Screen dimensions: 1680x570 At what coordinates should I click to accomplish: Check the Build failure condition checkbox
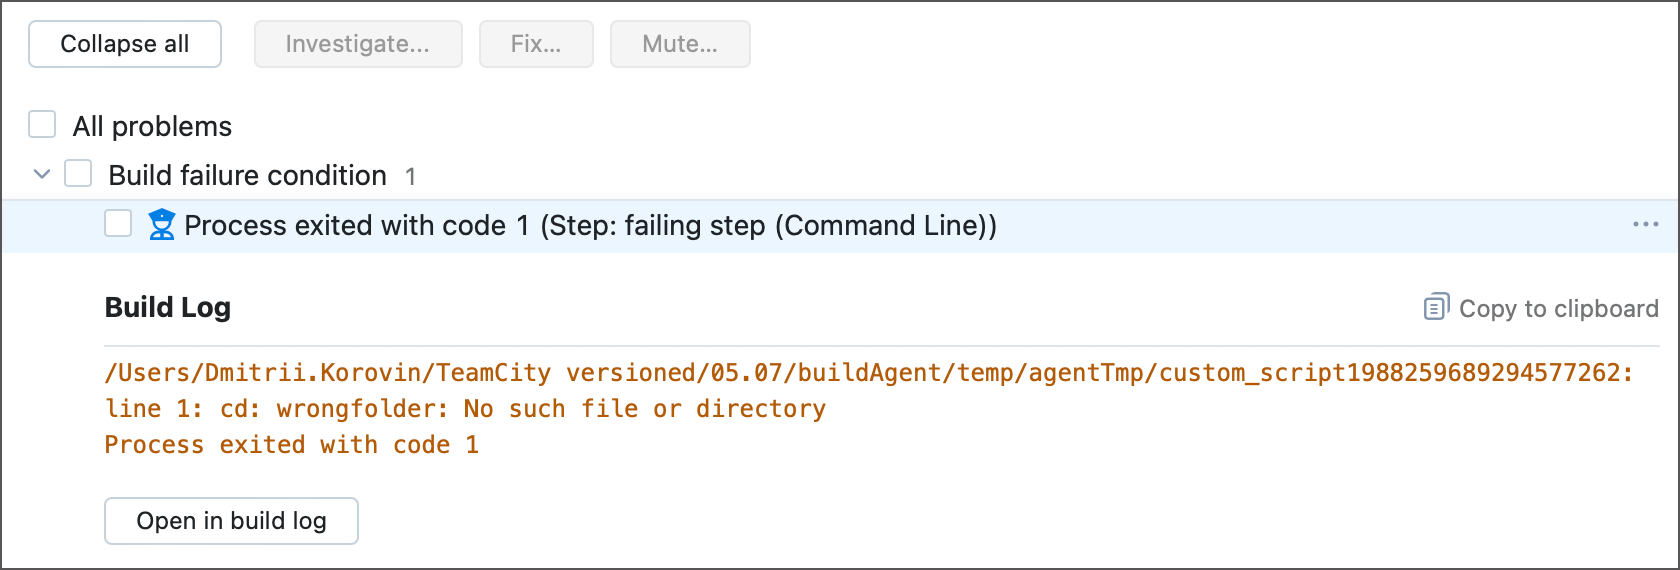[78, 174]
